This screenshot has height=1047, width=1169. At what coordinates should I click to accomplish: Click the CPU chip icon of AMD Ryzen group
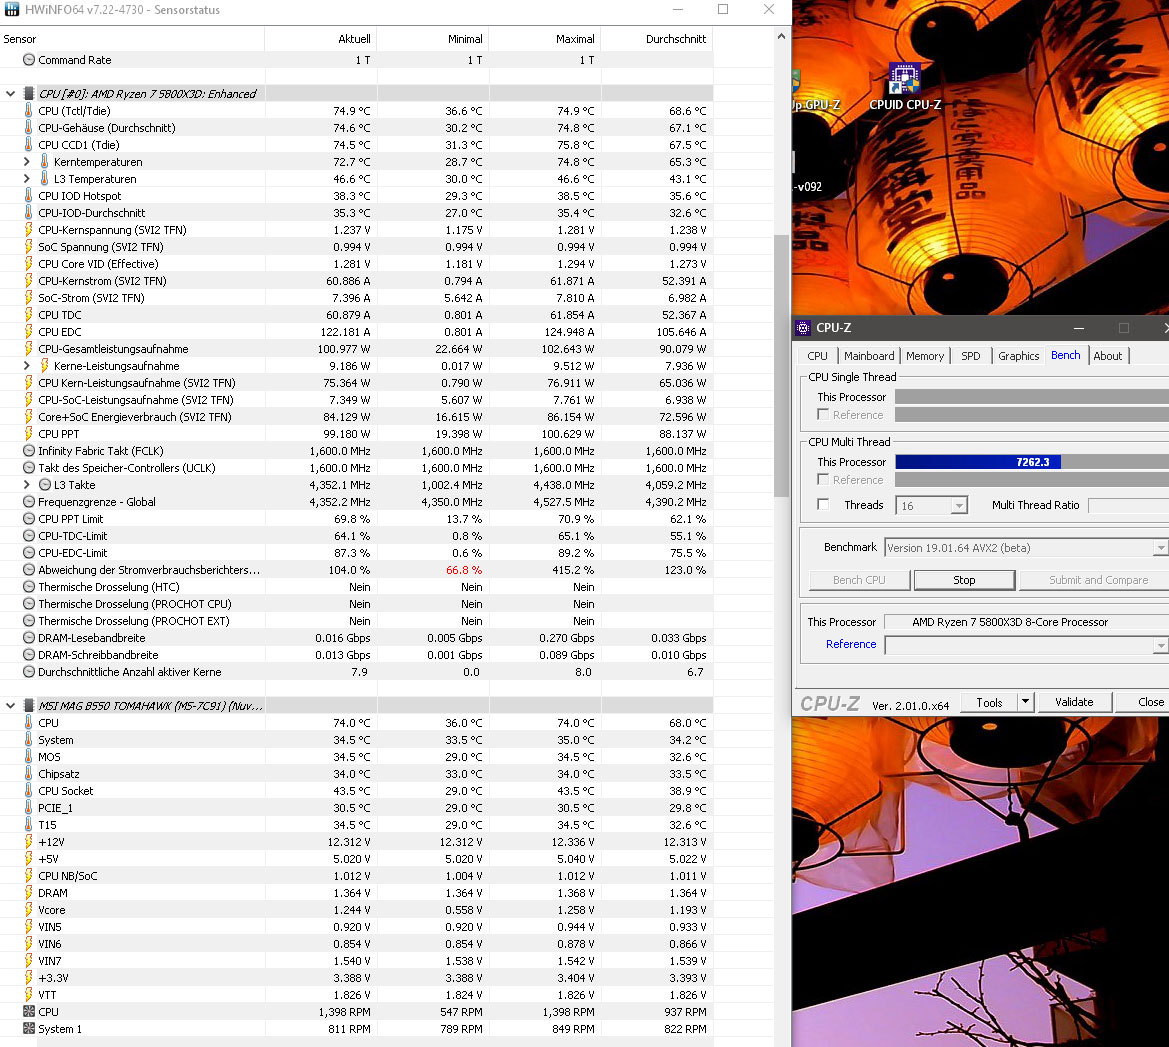(x=28, y=94)
